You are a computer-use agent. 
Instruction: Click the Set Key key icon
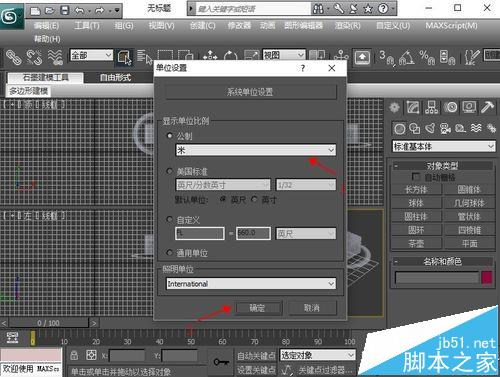[221, 362]
